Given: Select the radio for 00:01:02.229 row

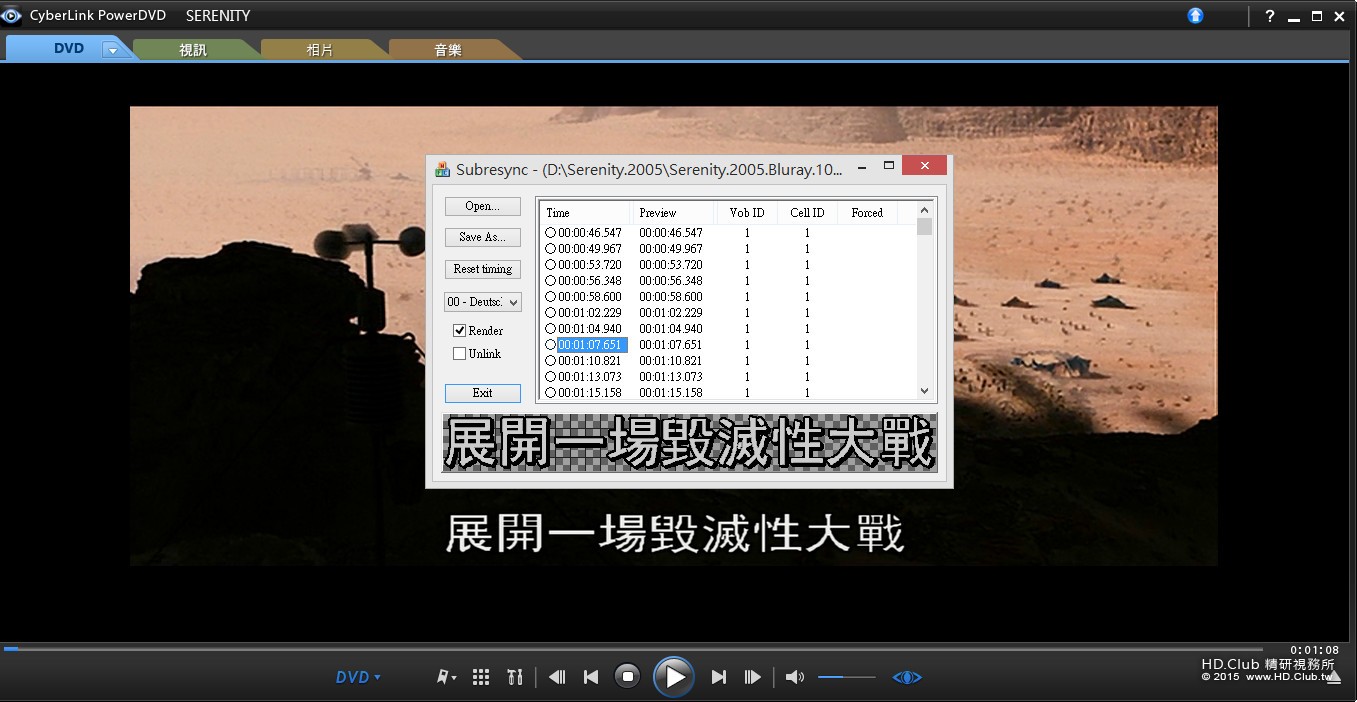Looking at the screenshot, I should [x=550, y=313].
